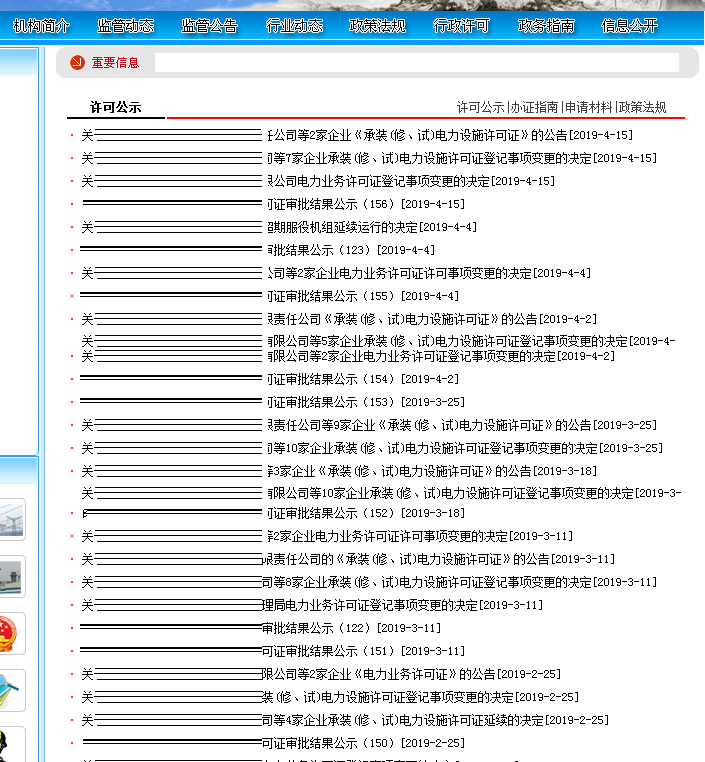Open 政策法规 in the top navigation bar
This screenshot has width=705, height=762.
378,26
